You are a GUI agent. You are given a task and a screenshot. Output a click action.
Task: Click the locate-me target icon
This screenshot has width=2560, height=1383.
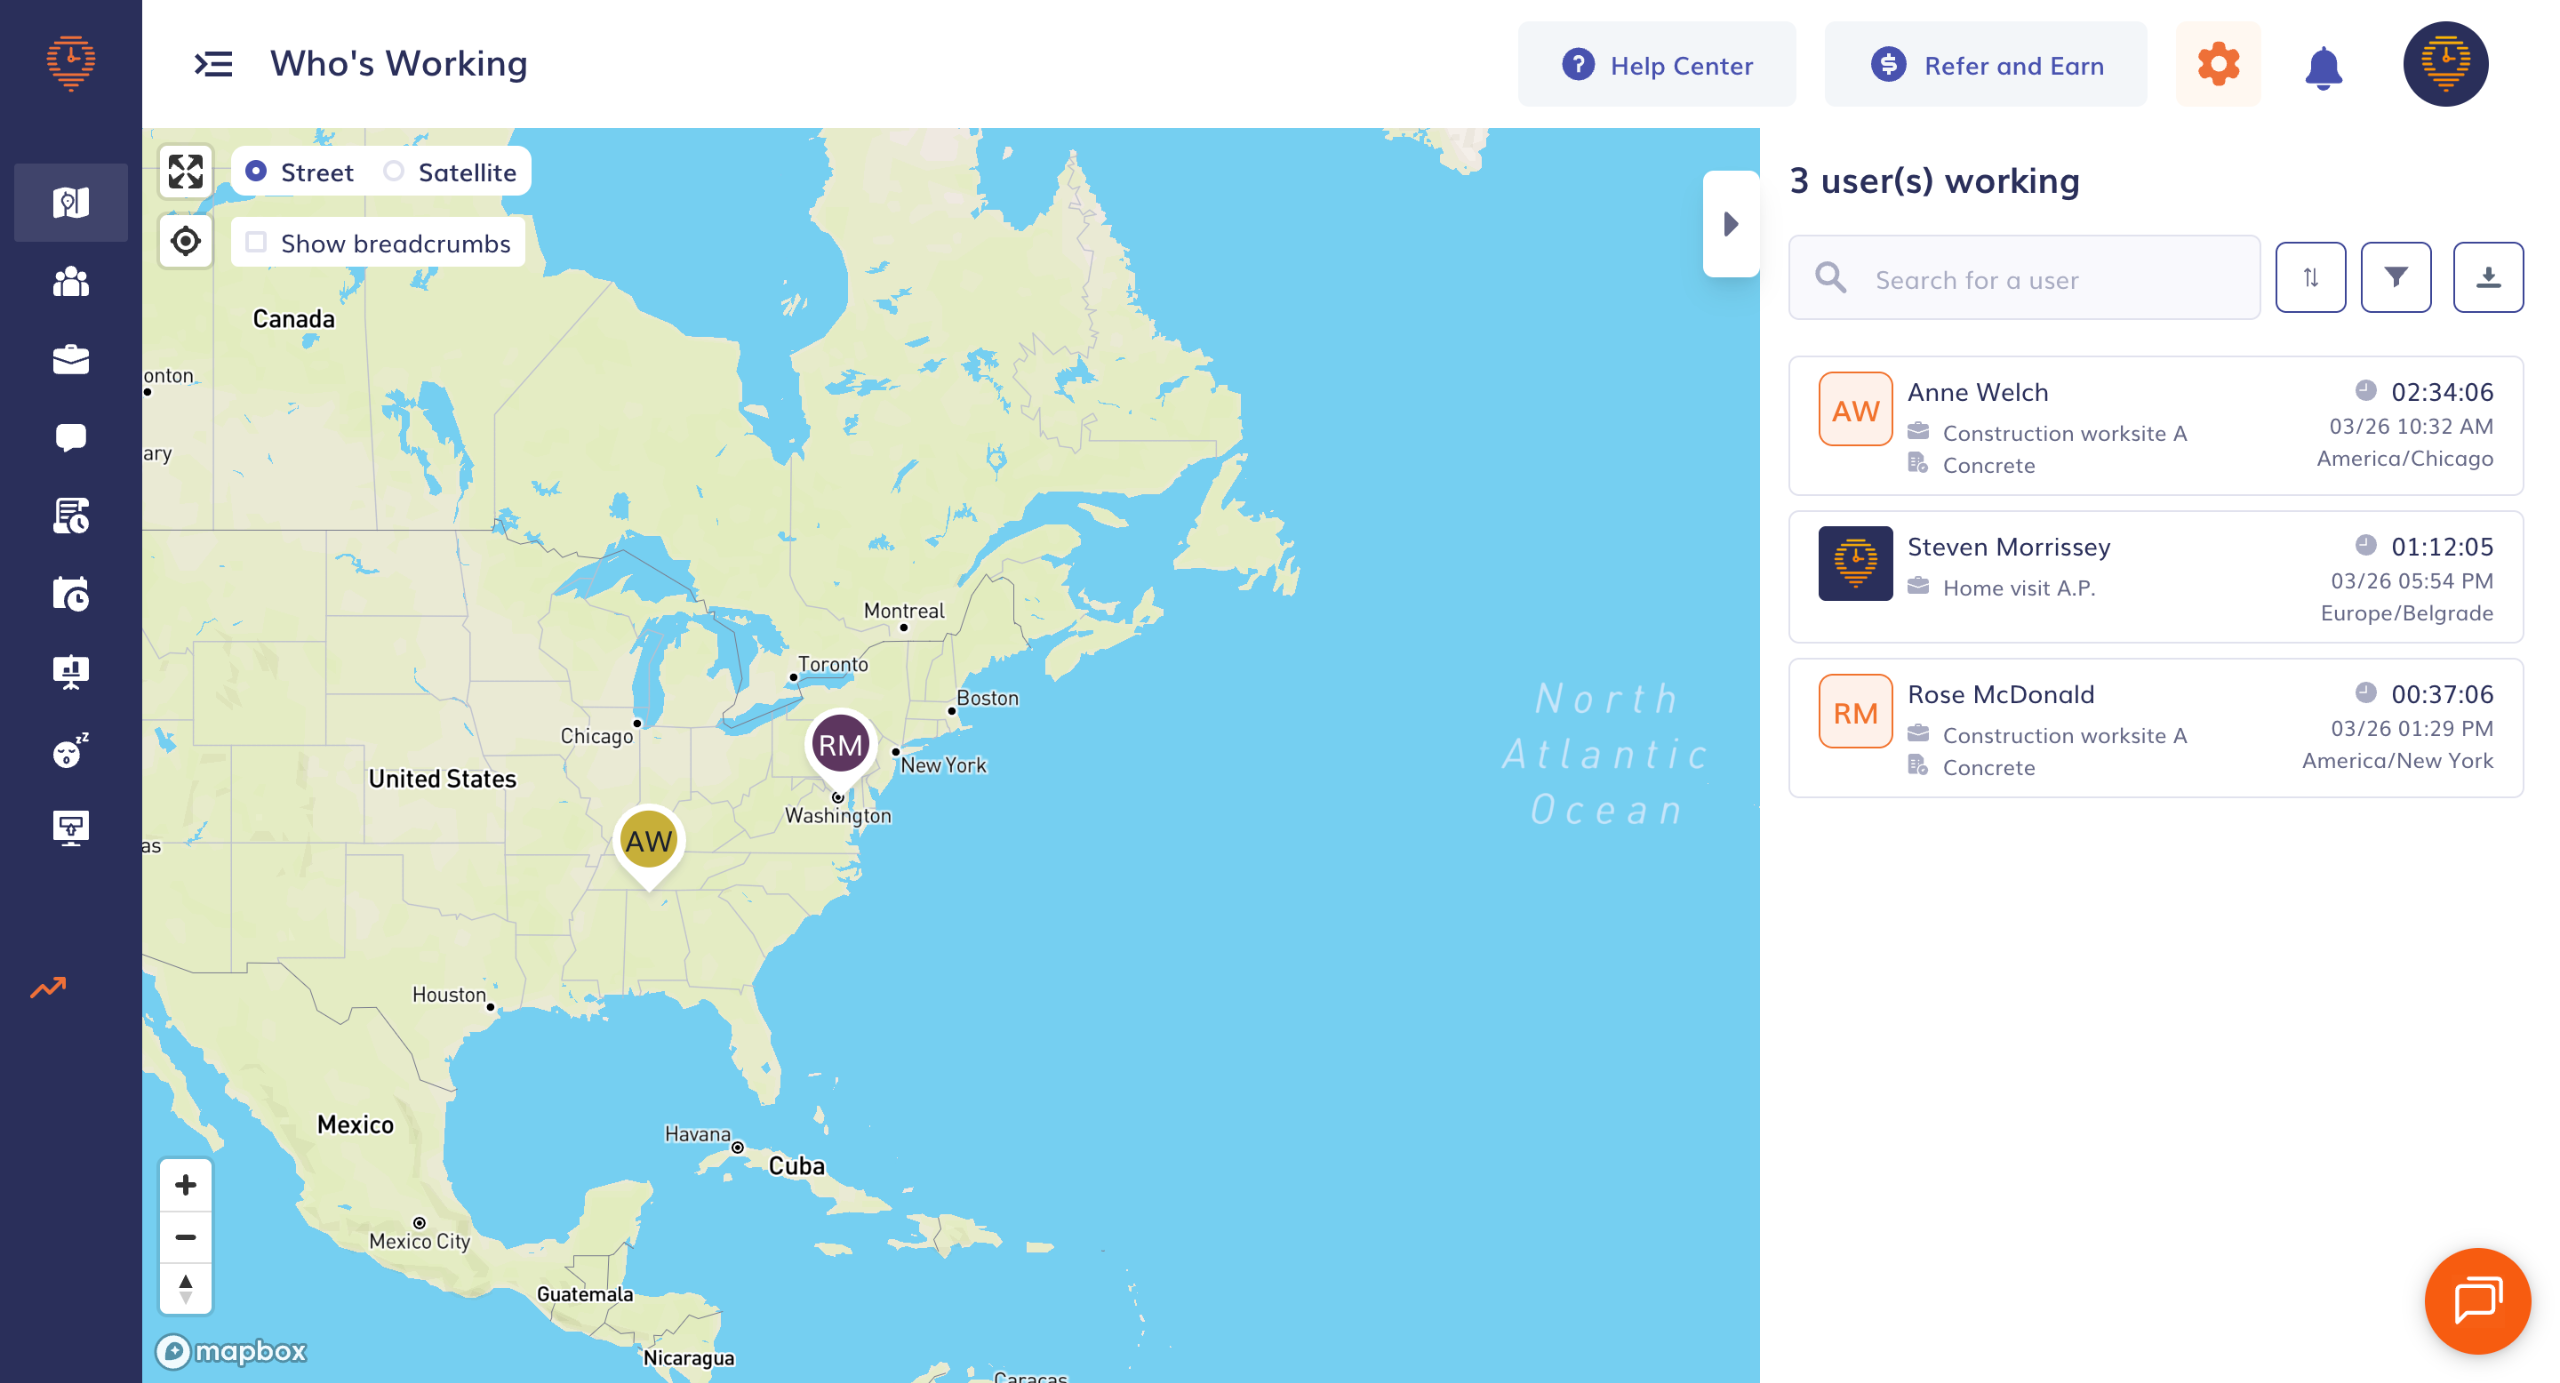pyautogui.click(x=186, y=242)
